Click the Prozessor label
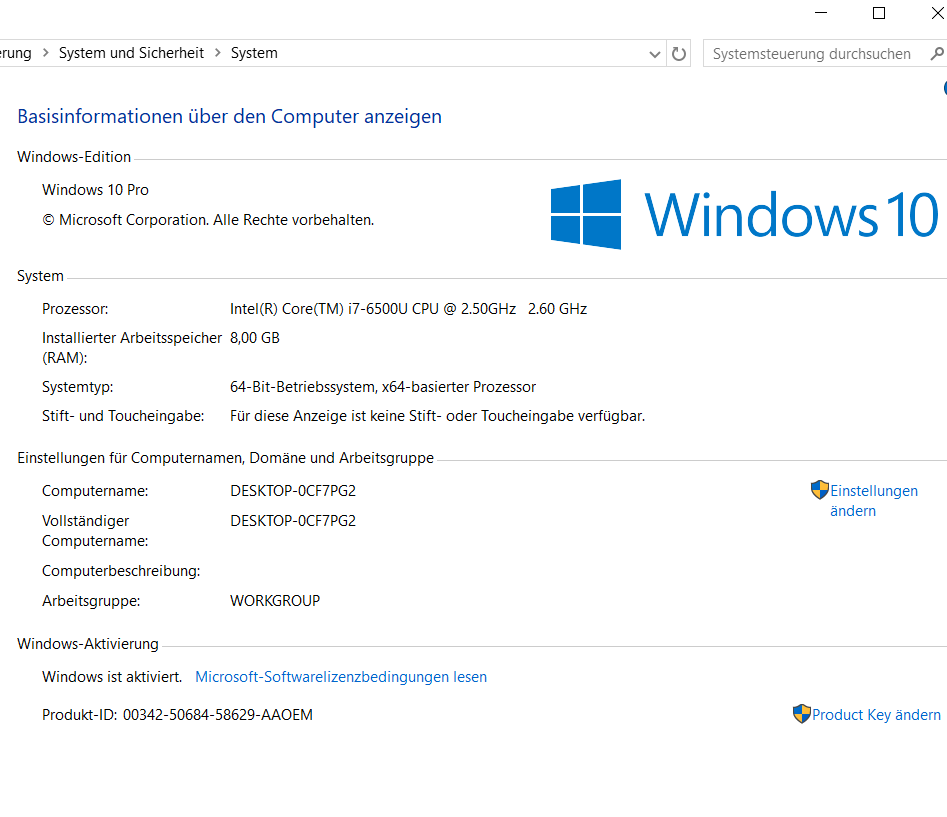Screen dimensions: 947x817 (x=75, y=309)
